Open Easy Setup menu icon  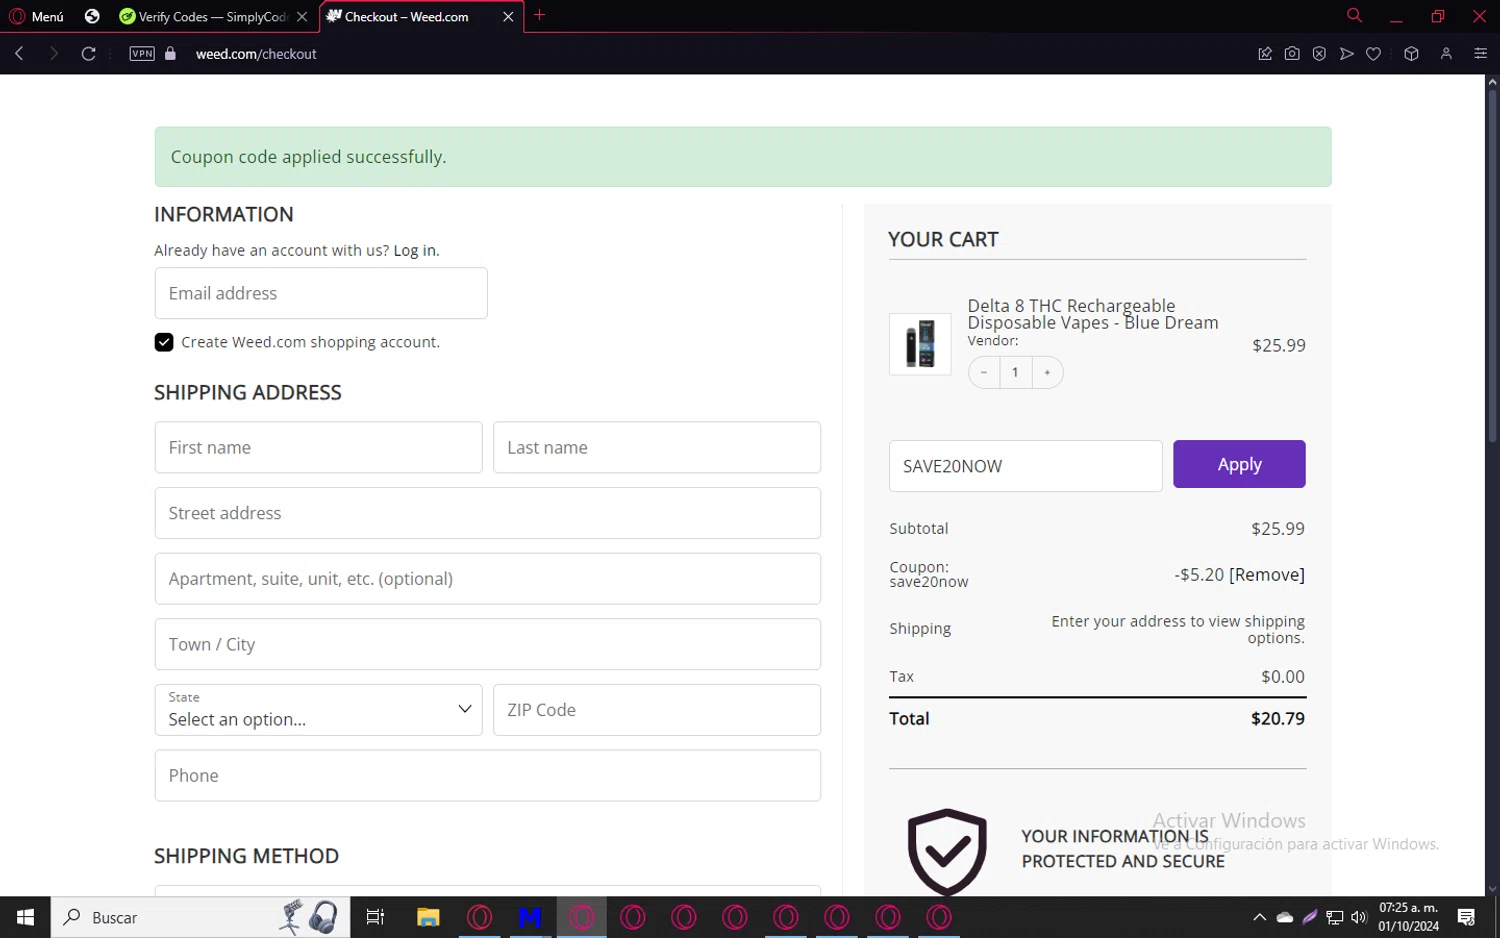(1481, 54)
